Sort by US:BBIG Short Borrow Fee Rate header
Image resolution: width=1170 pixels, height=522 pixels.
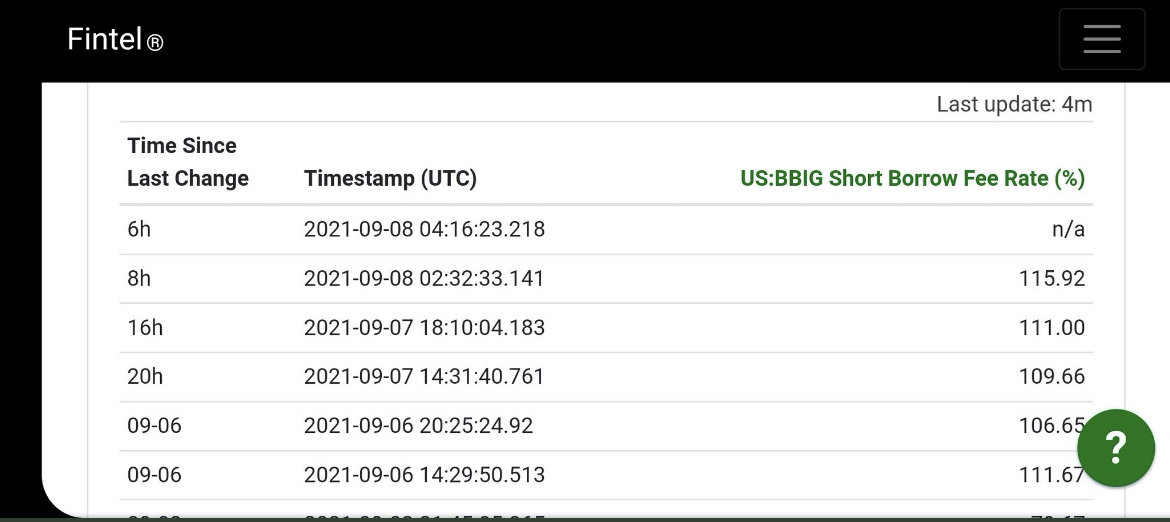coord(912,179)
